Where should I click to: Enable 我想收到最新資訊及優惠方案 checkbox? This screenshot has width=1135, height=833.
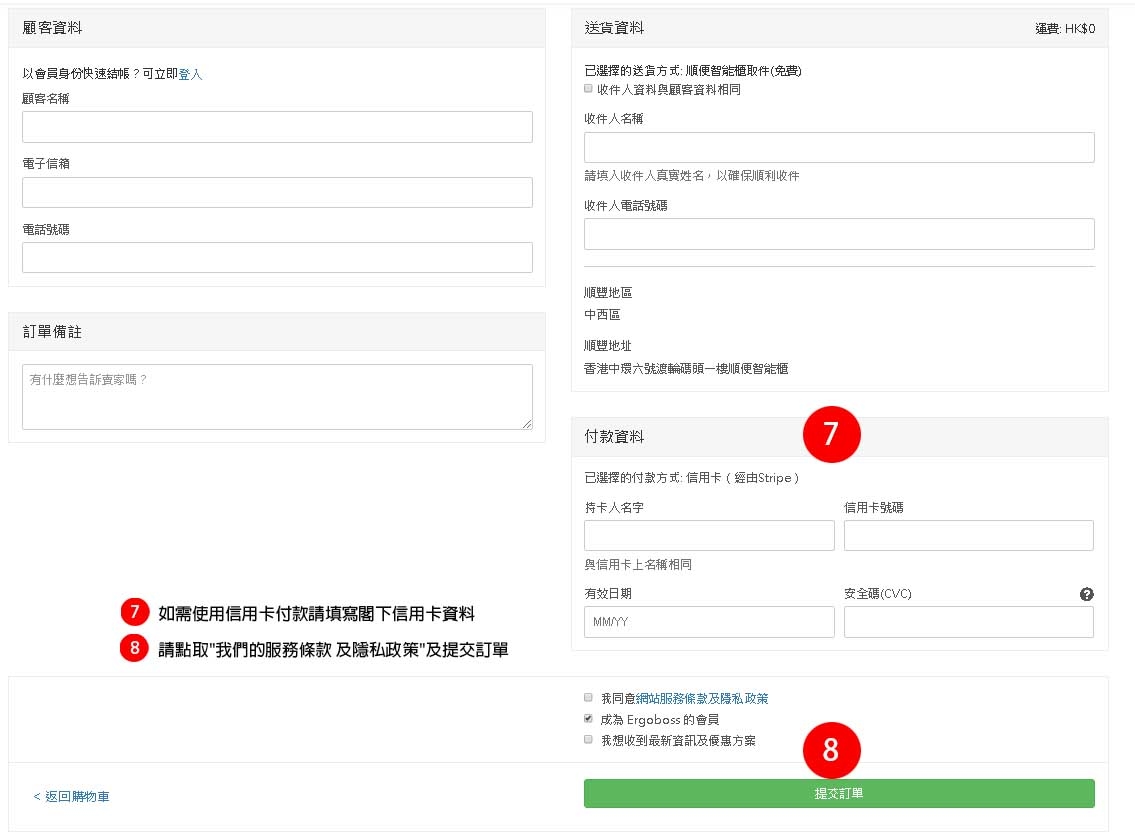(589, 740)
